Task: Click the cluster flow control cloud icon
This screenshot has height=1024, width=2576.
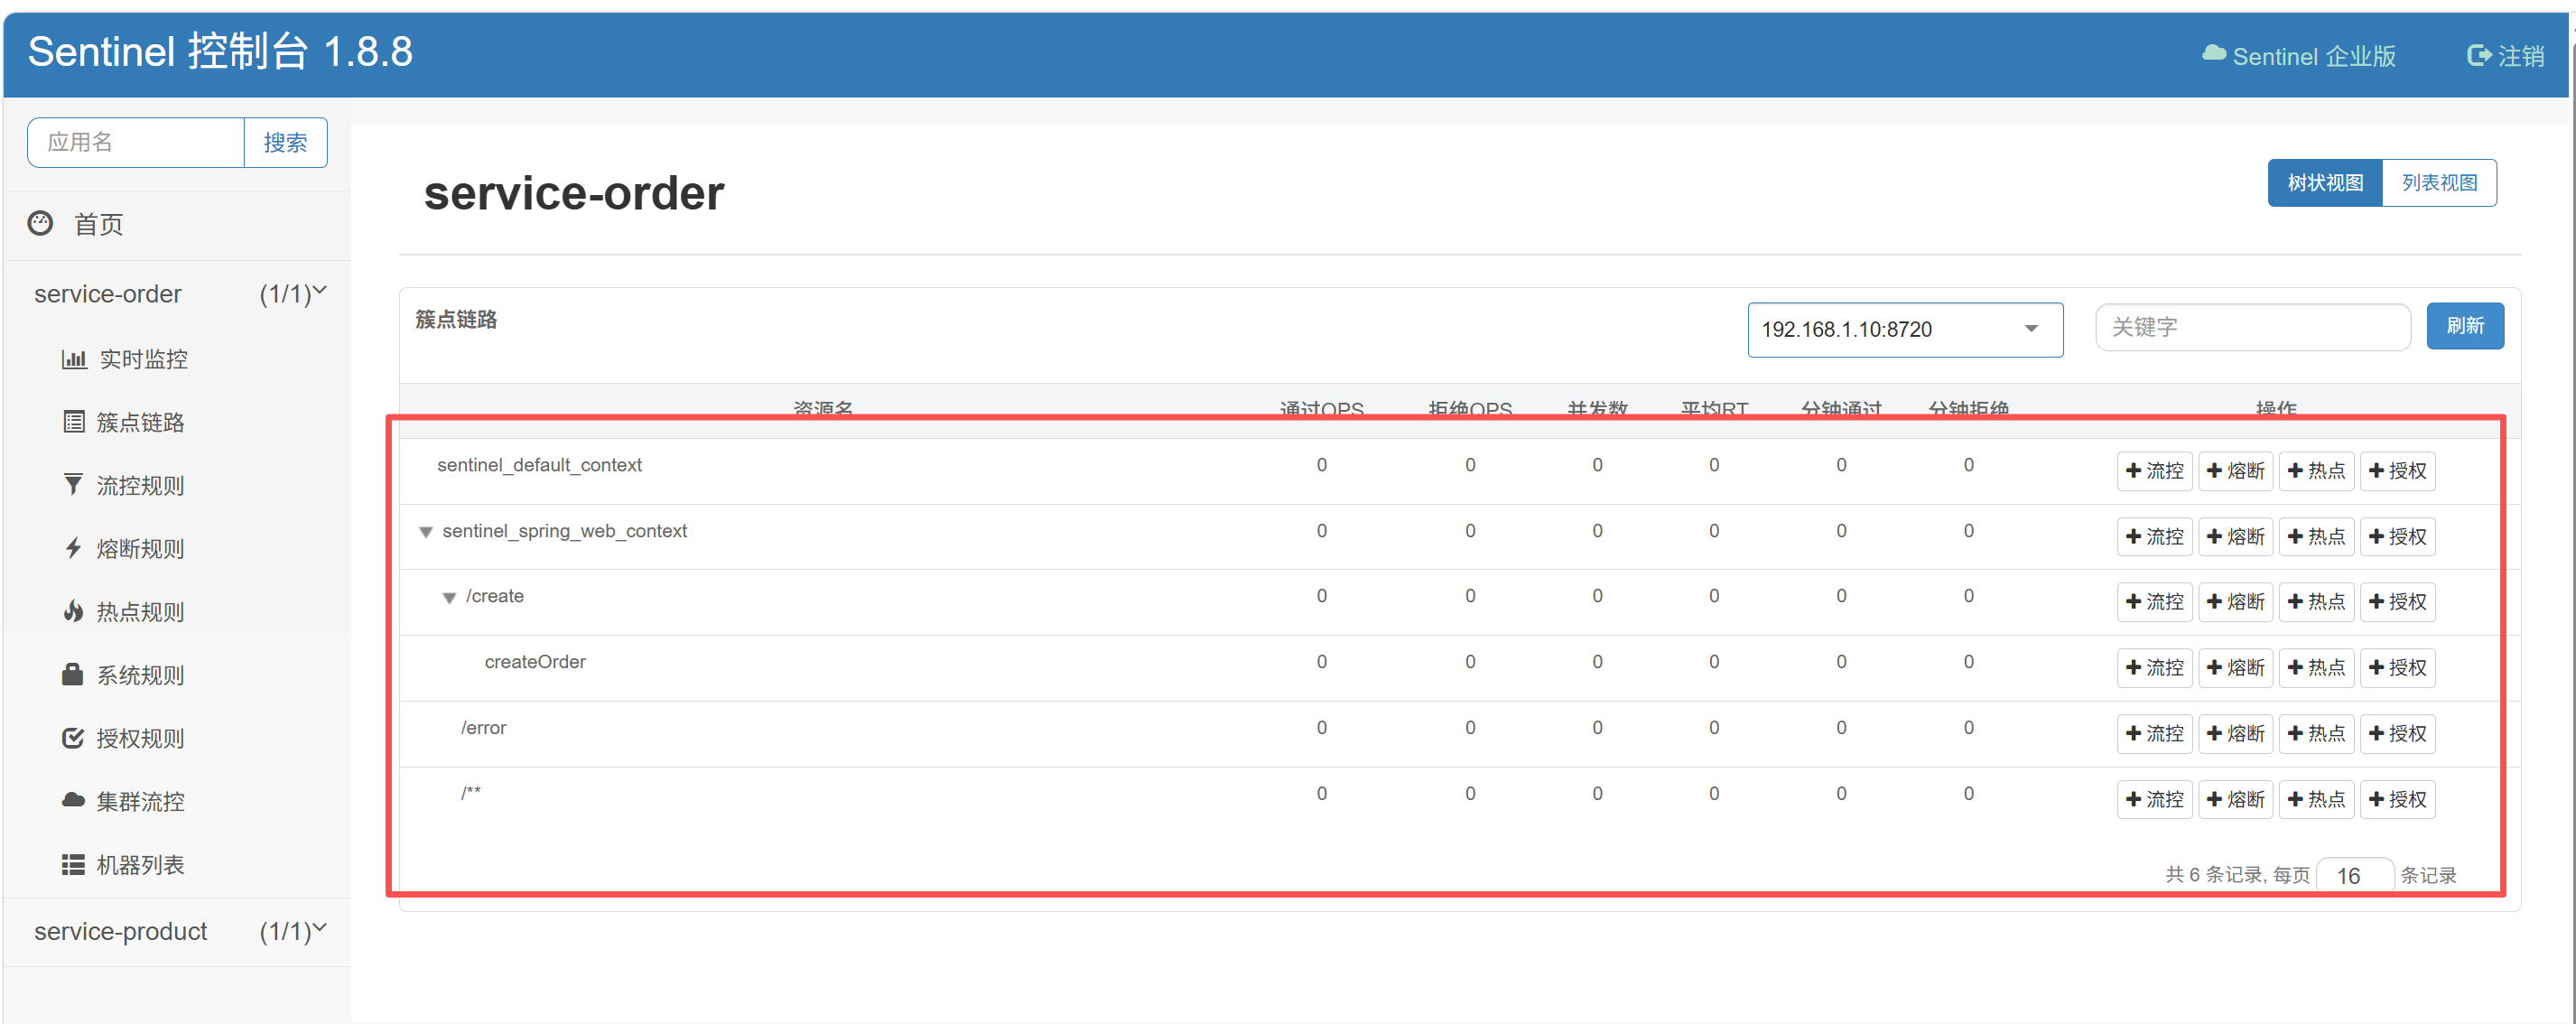Action: (73, 800)
